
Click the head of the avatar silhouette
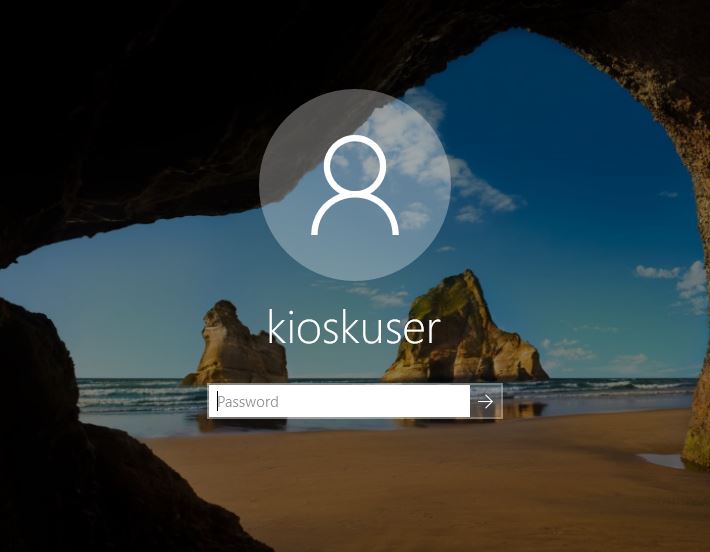point(354,163)
